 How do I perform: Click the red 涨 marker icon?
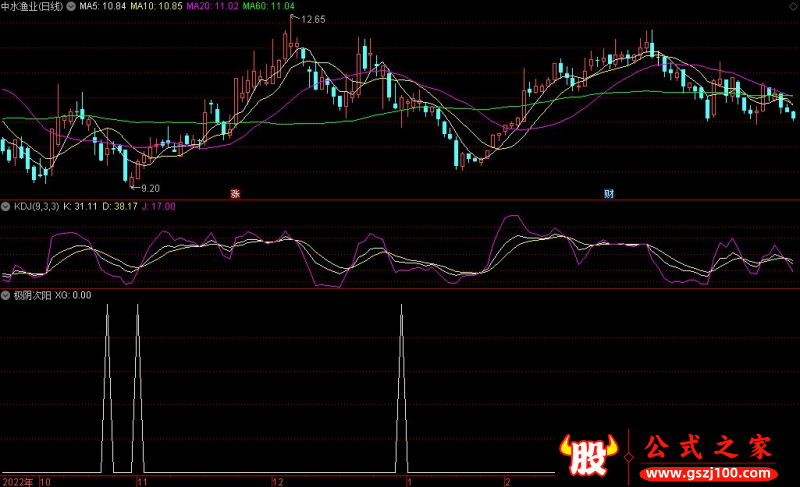pyautogui.click(x=236, y=193)
